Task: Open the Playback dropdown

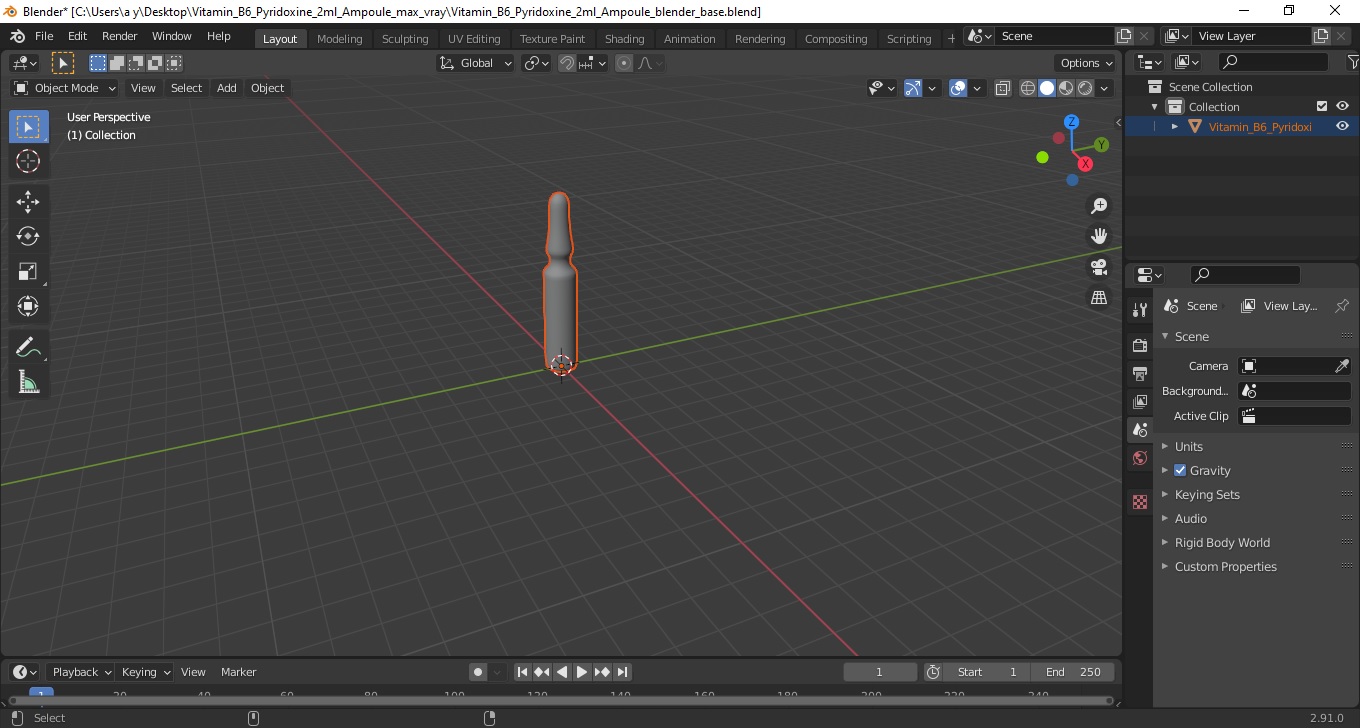Action: click(80, 672)
